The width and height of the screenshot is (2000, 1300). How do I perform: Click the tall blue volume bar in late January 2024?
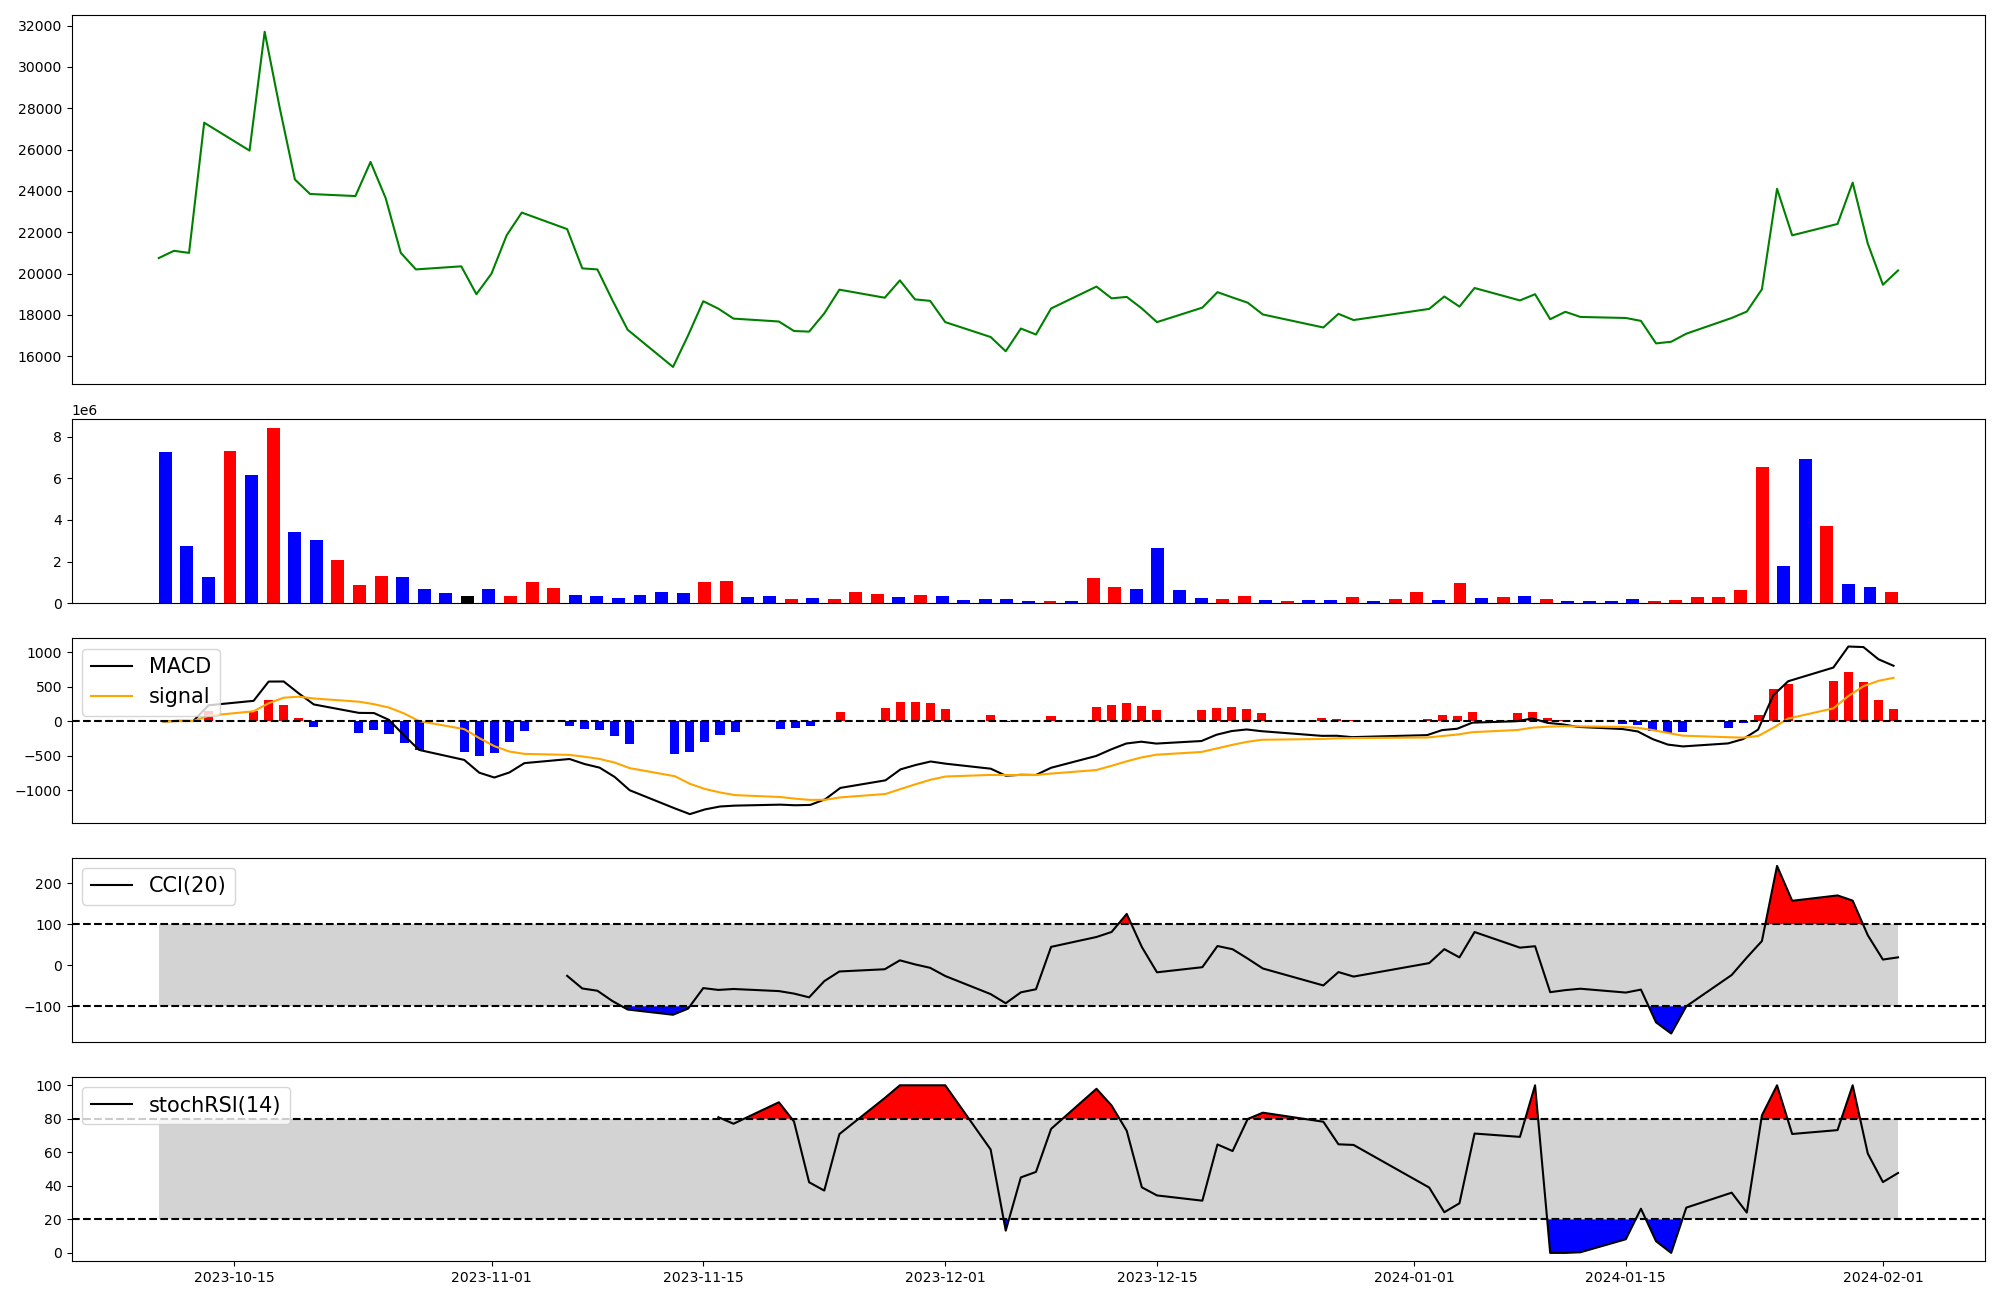[1805, 530]
